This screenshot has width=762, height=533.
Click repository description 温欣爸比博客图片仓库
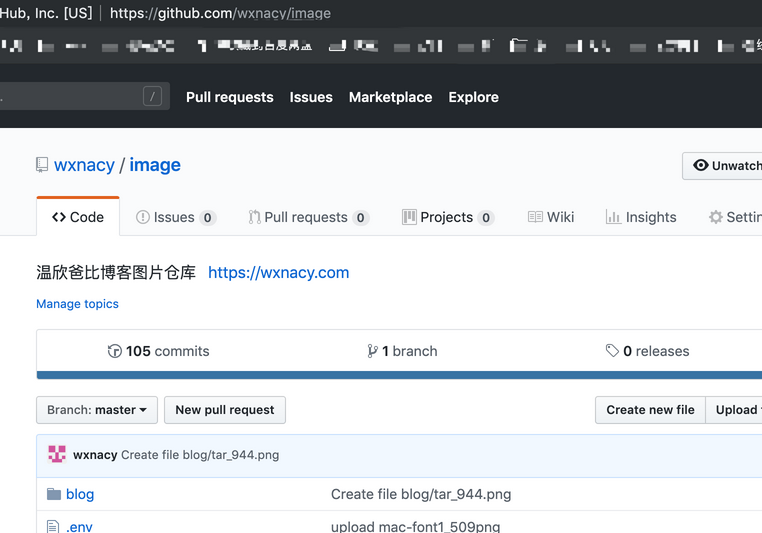click(x=116, y=273)
